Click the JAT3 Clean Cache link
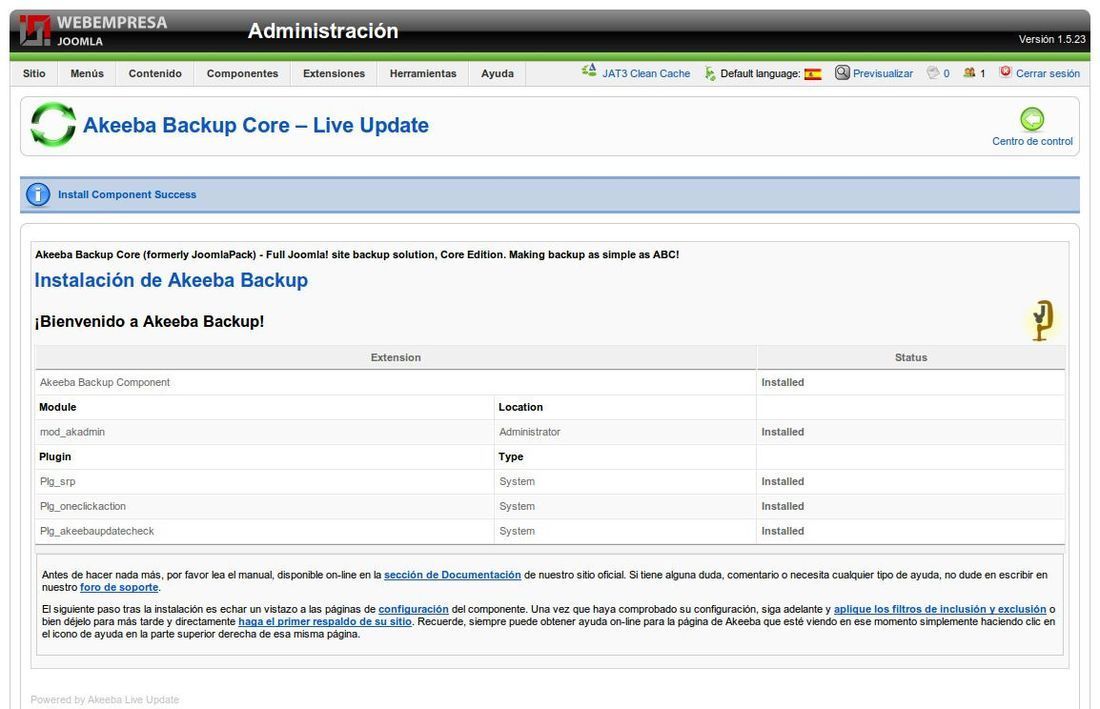 [x=646, y=74]
